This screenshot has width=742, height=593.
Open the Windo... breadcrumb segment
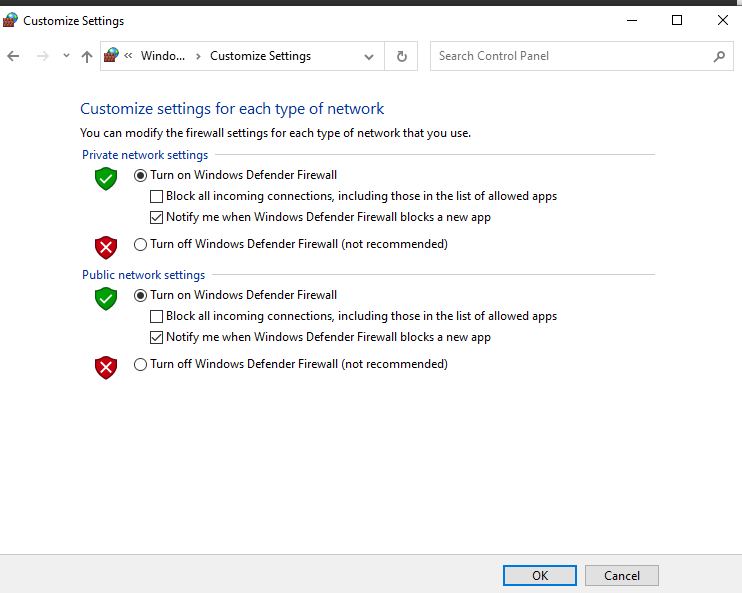163,56
